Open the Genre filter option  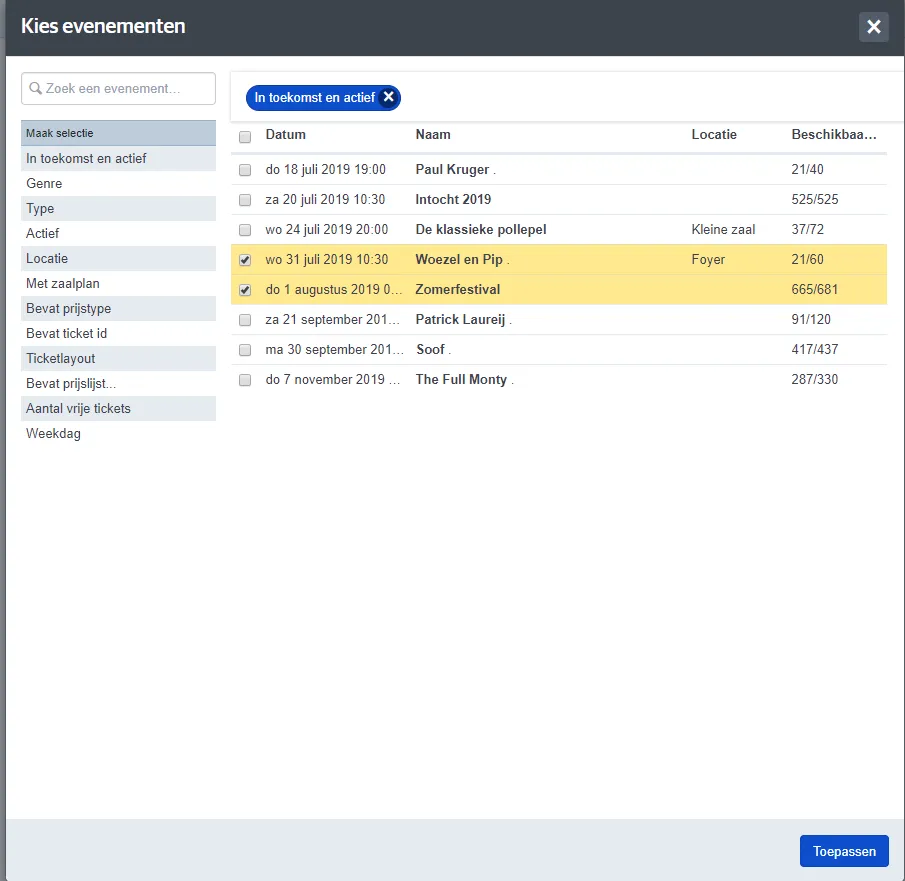(x=118, y=184)
